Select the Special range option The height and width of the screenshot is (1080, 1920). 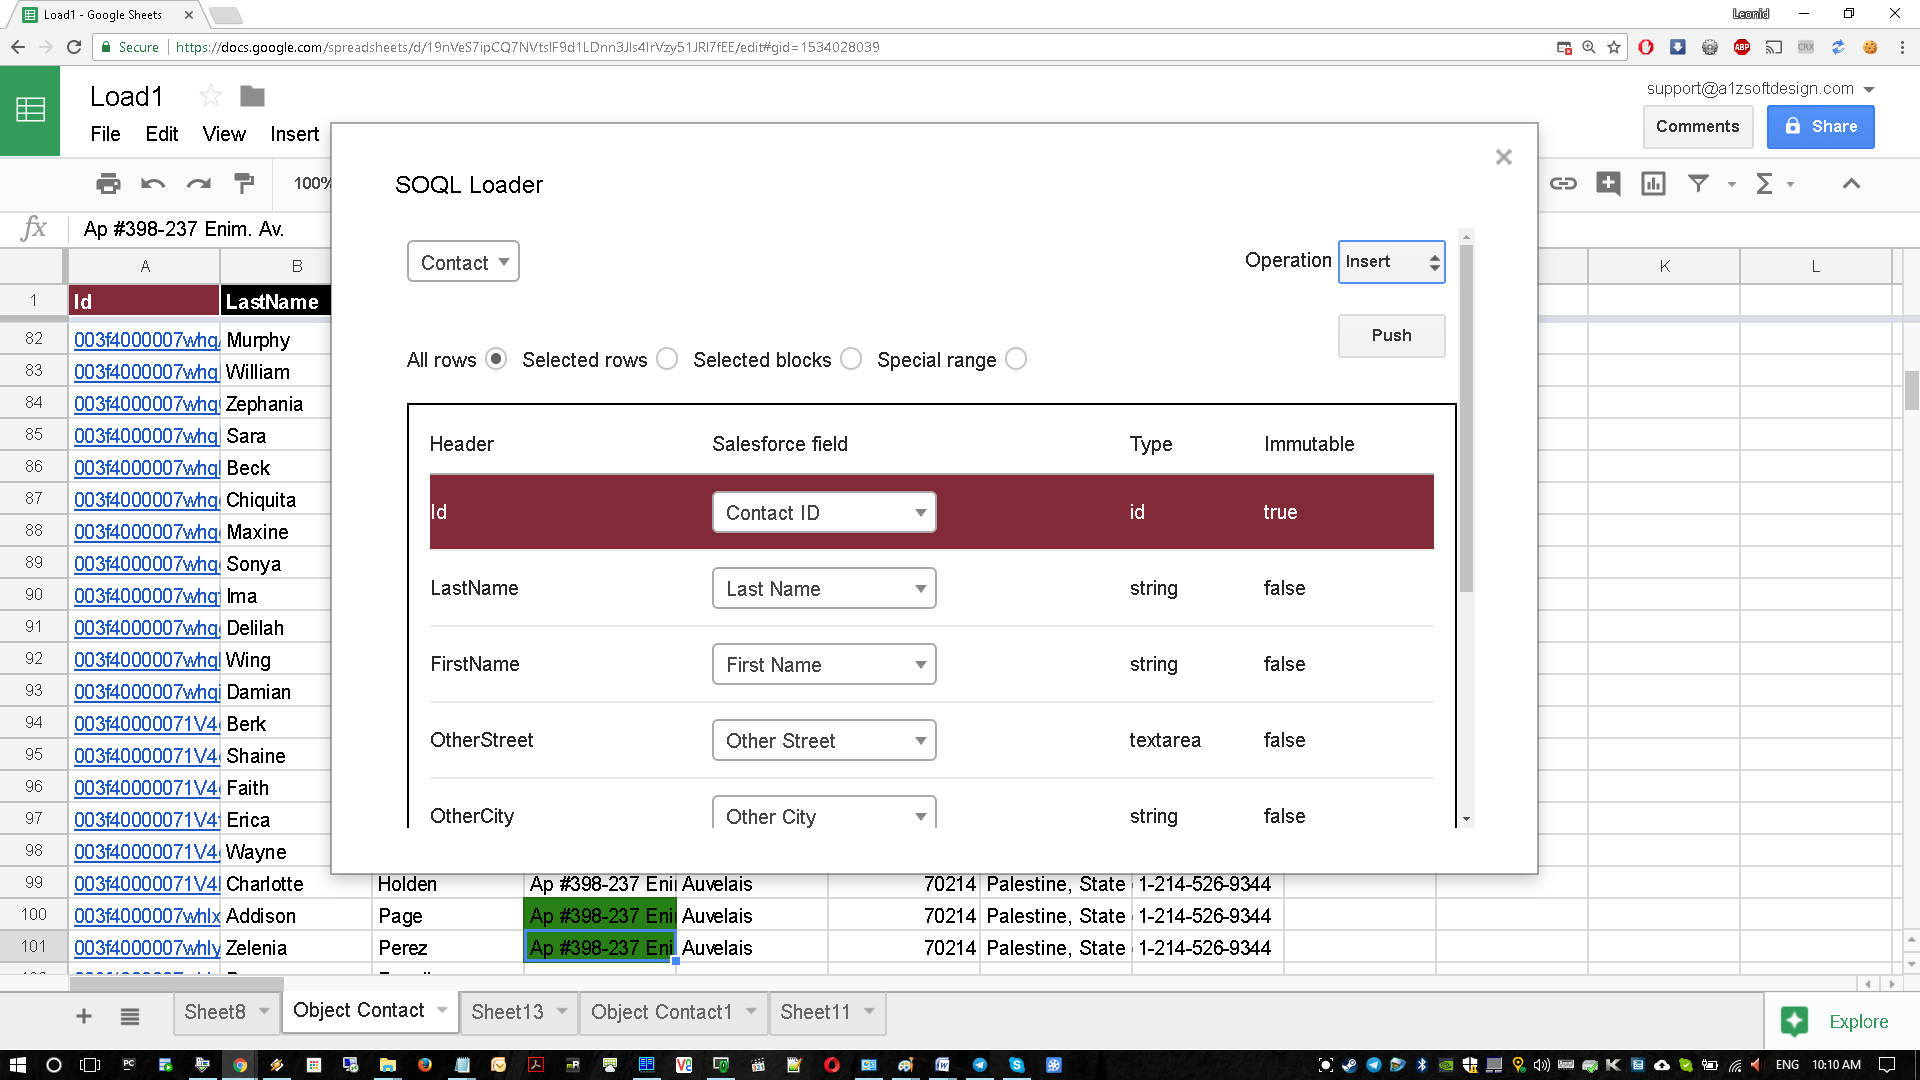pyautogui.click(x=1016, y=359)
